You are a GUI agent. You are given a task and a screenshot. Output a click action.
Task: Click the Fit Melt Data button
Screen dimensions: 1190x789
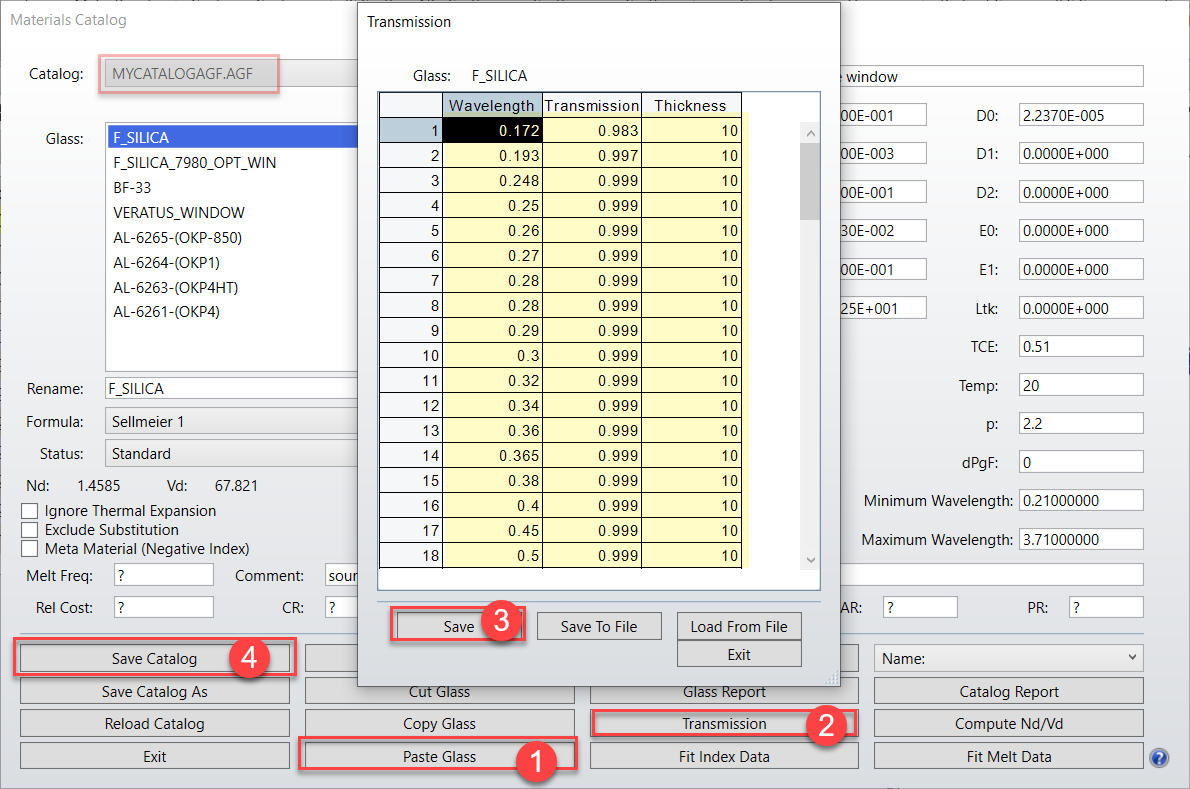coord(1009,756)
